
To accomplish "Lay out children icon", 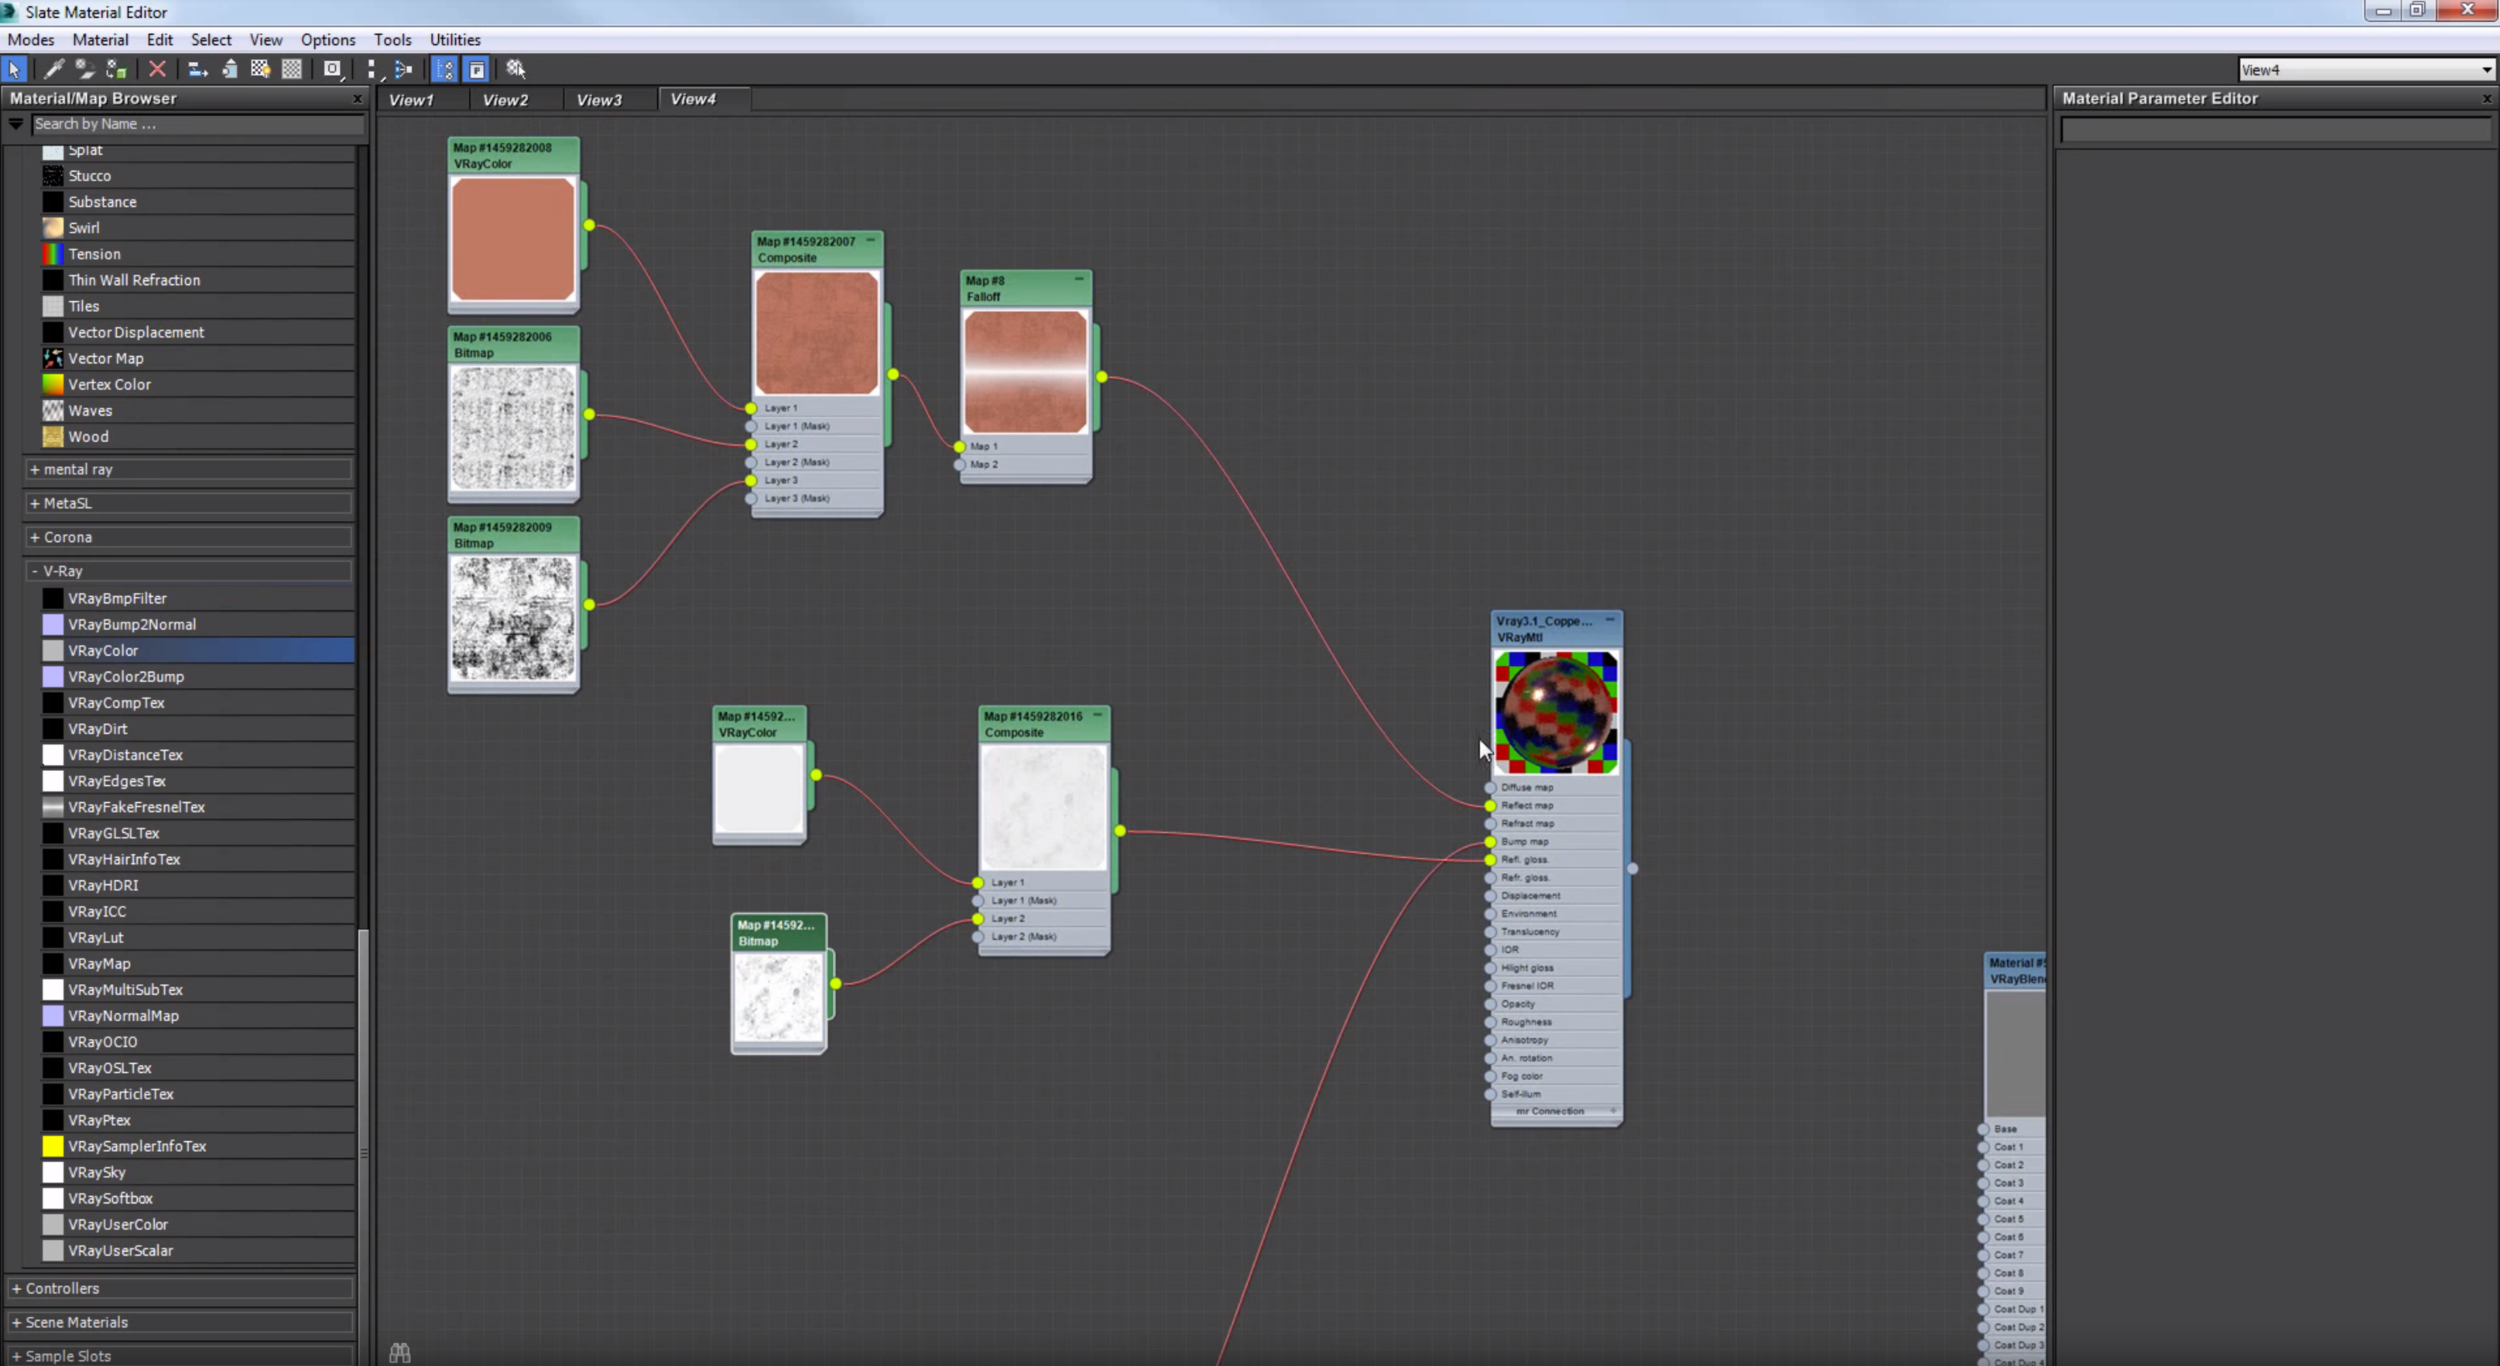I will click(403, 69).
